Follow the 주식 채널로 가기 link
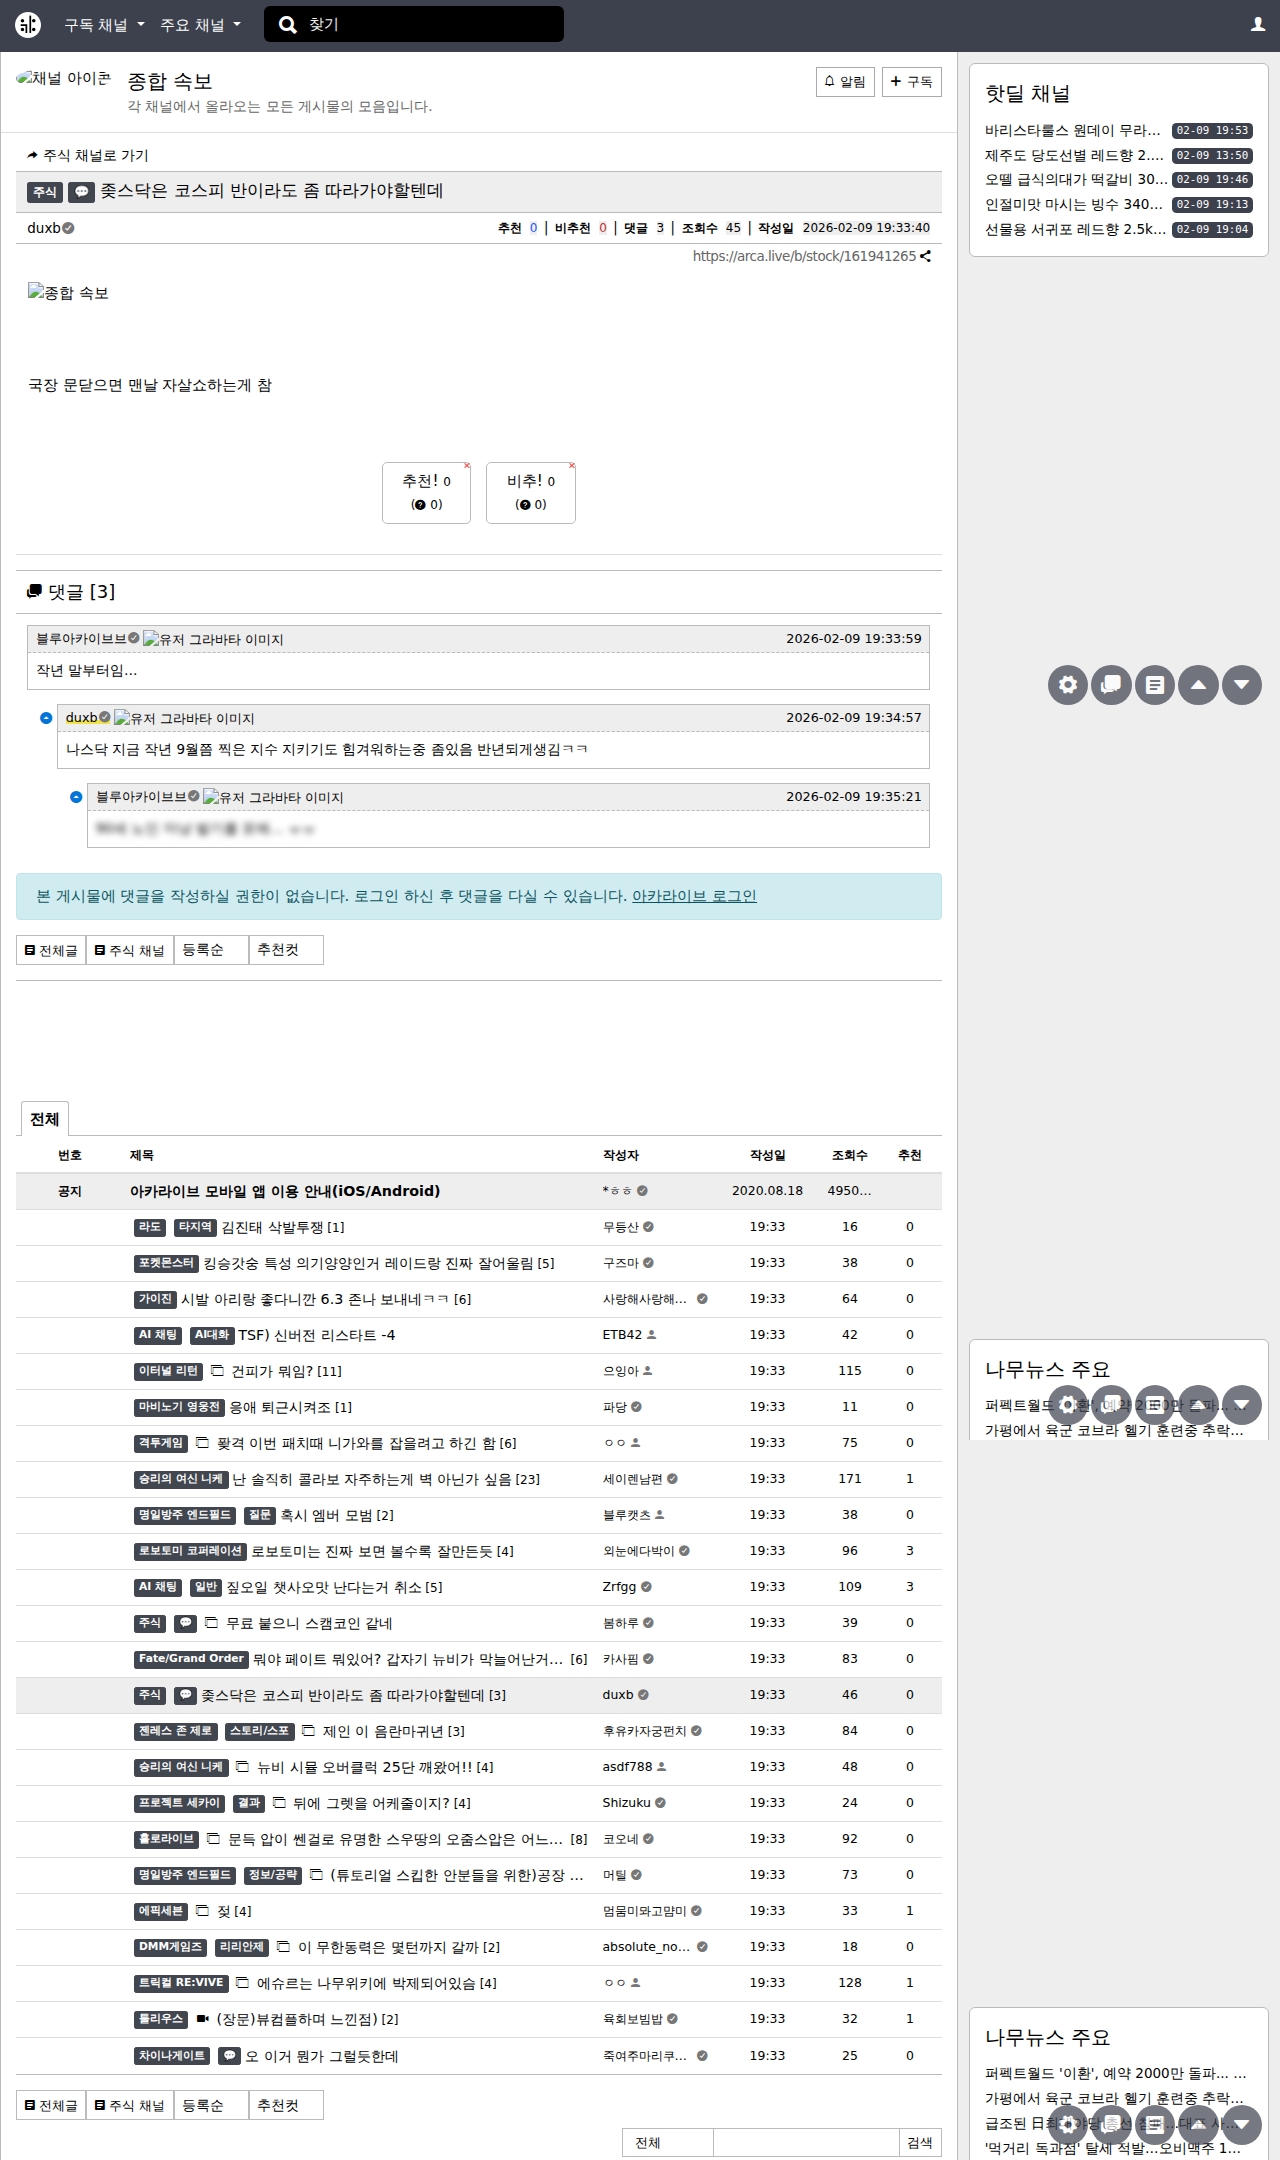 [88, 156]
